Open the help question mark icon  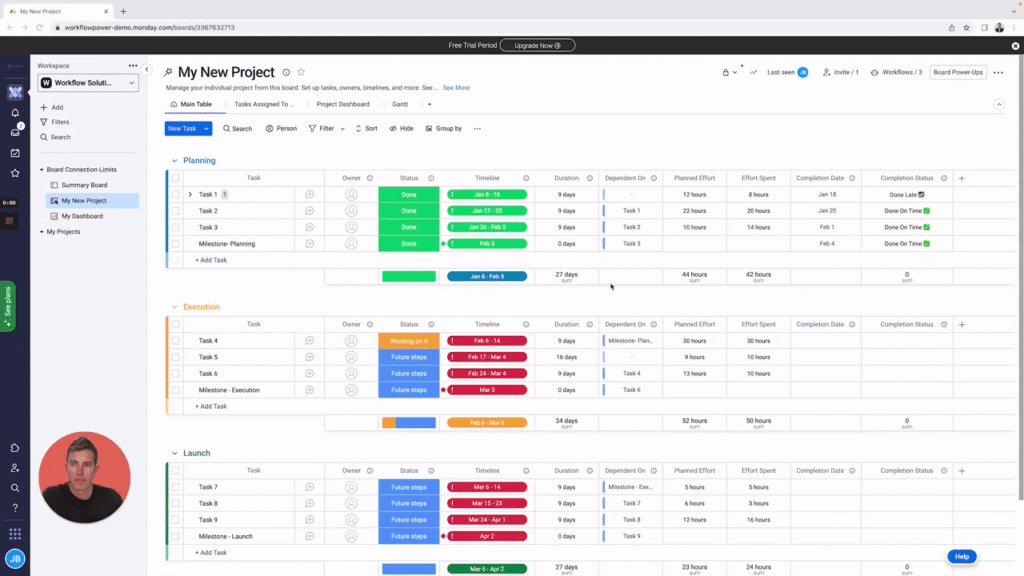pyautogui.click(x=15, y=507)
